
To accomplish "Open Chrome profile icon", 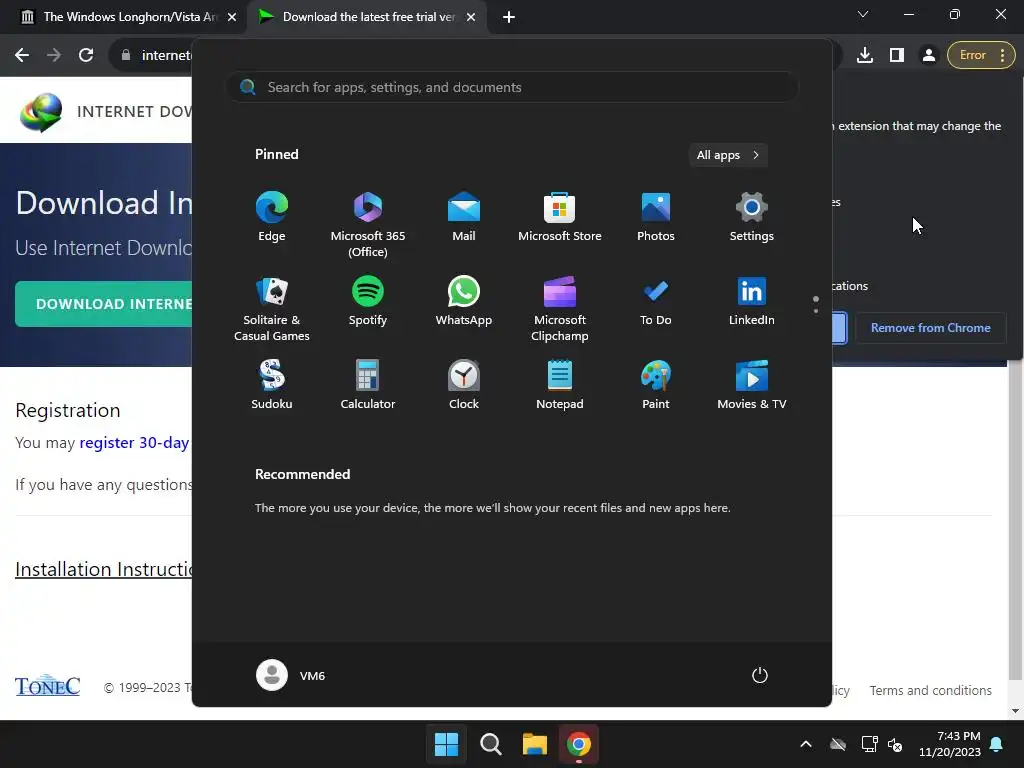I will coord(928,55).
